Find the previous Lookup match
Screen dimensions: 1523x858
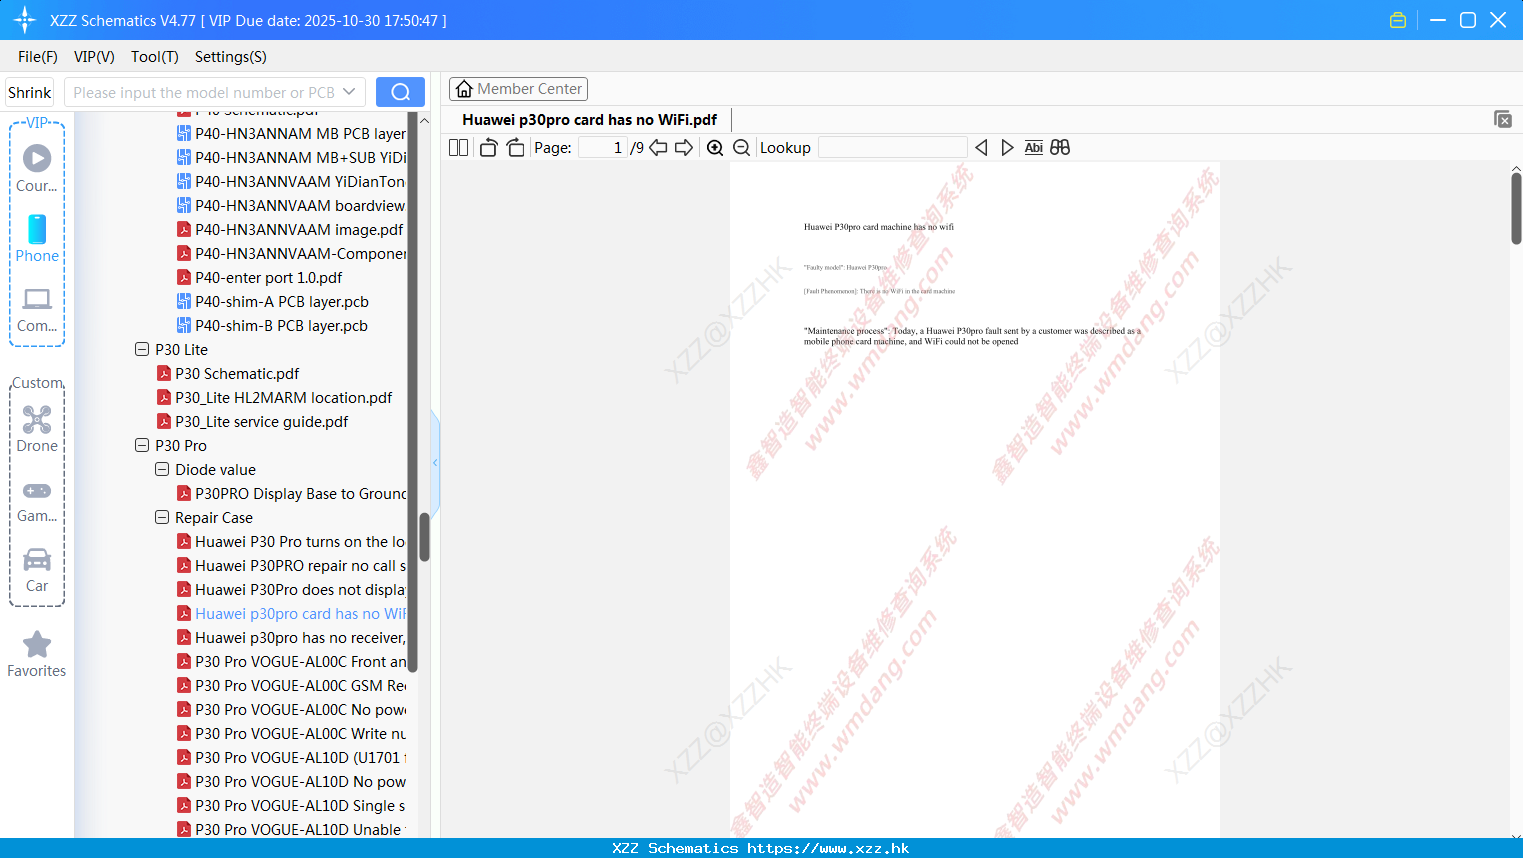(x=981, y=148)
